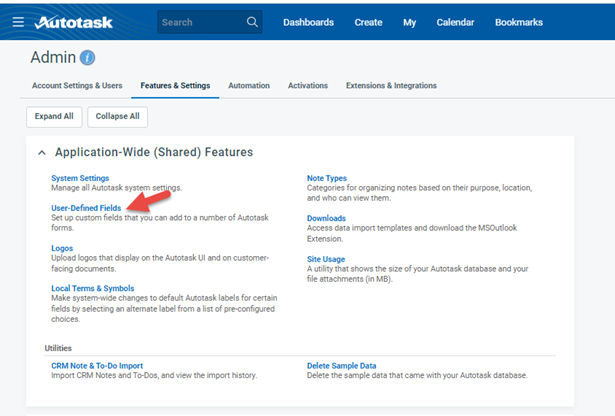Click the Application-Wide (Shared) Features heading
Viewport: 615px width, 416px height.
coord(154,152)
